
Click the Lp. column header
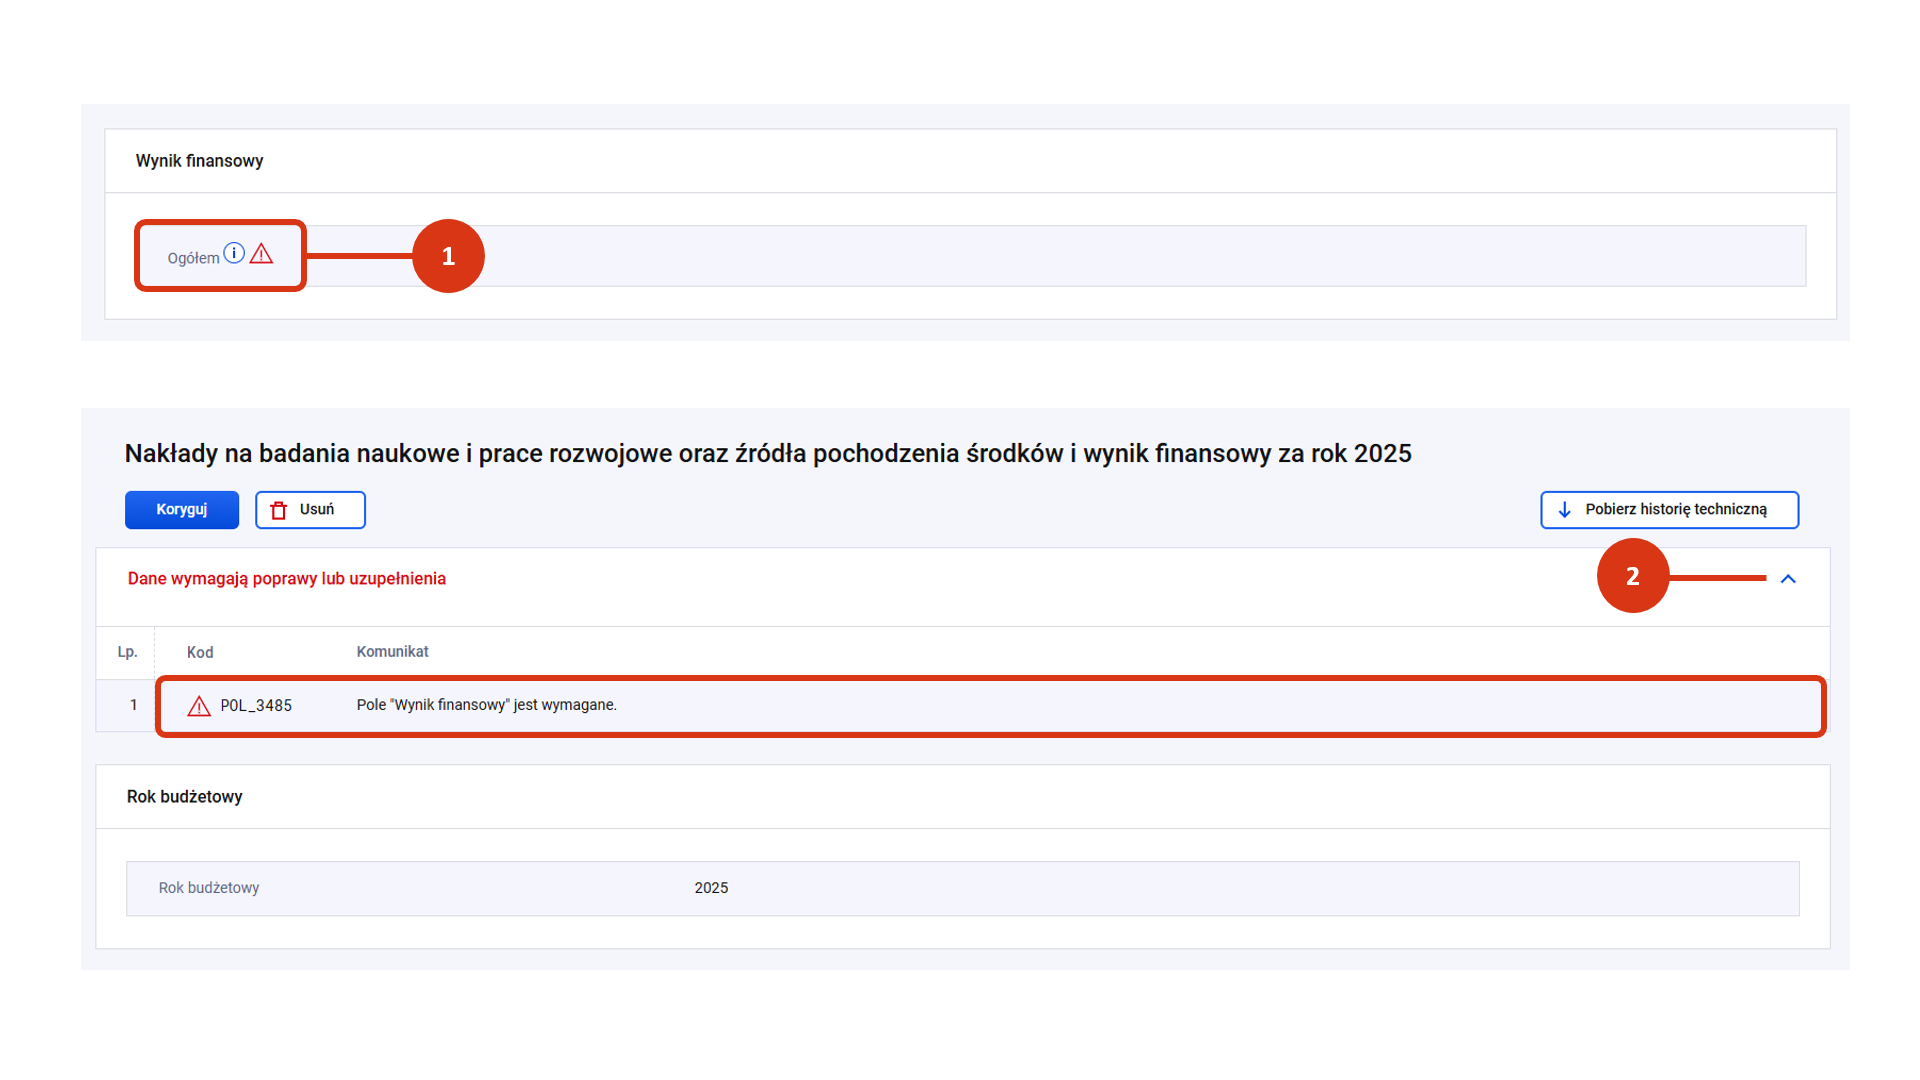tap(127, 652)
